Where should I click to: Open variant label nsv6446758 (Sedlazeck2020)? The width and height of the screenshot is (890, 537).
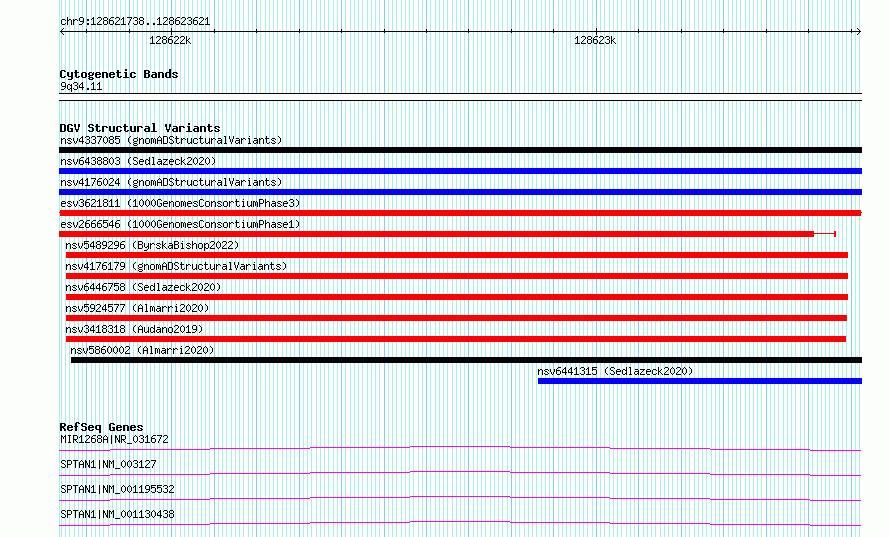pyautogui.click(x=143, y=287)
